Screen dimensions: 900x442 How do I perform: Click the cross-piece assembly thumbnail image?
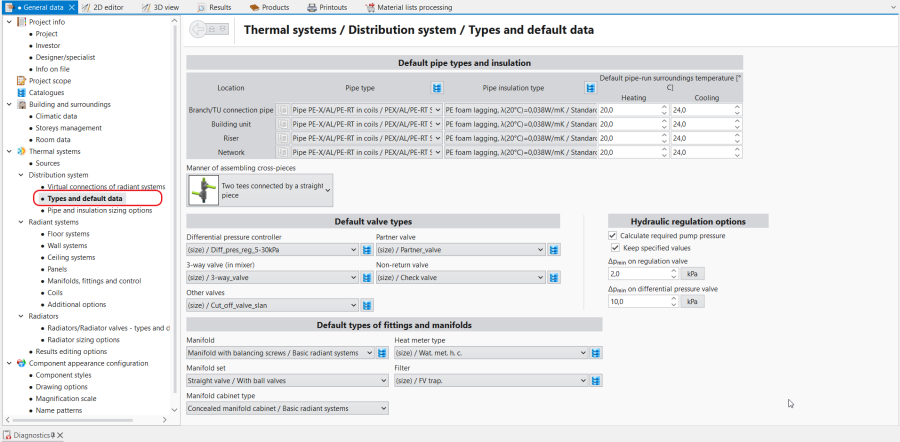tap(203, 191)
